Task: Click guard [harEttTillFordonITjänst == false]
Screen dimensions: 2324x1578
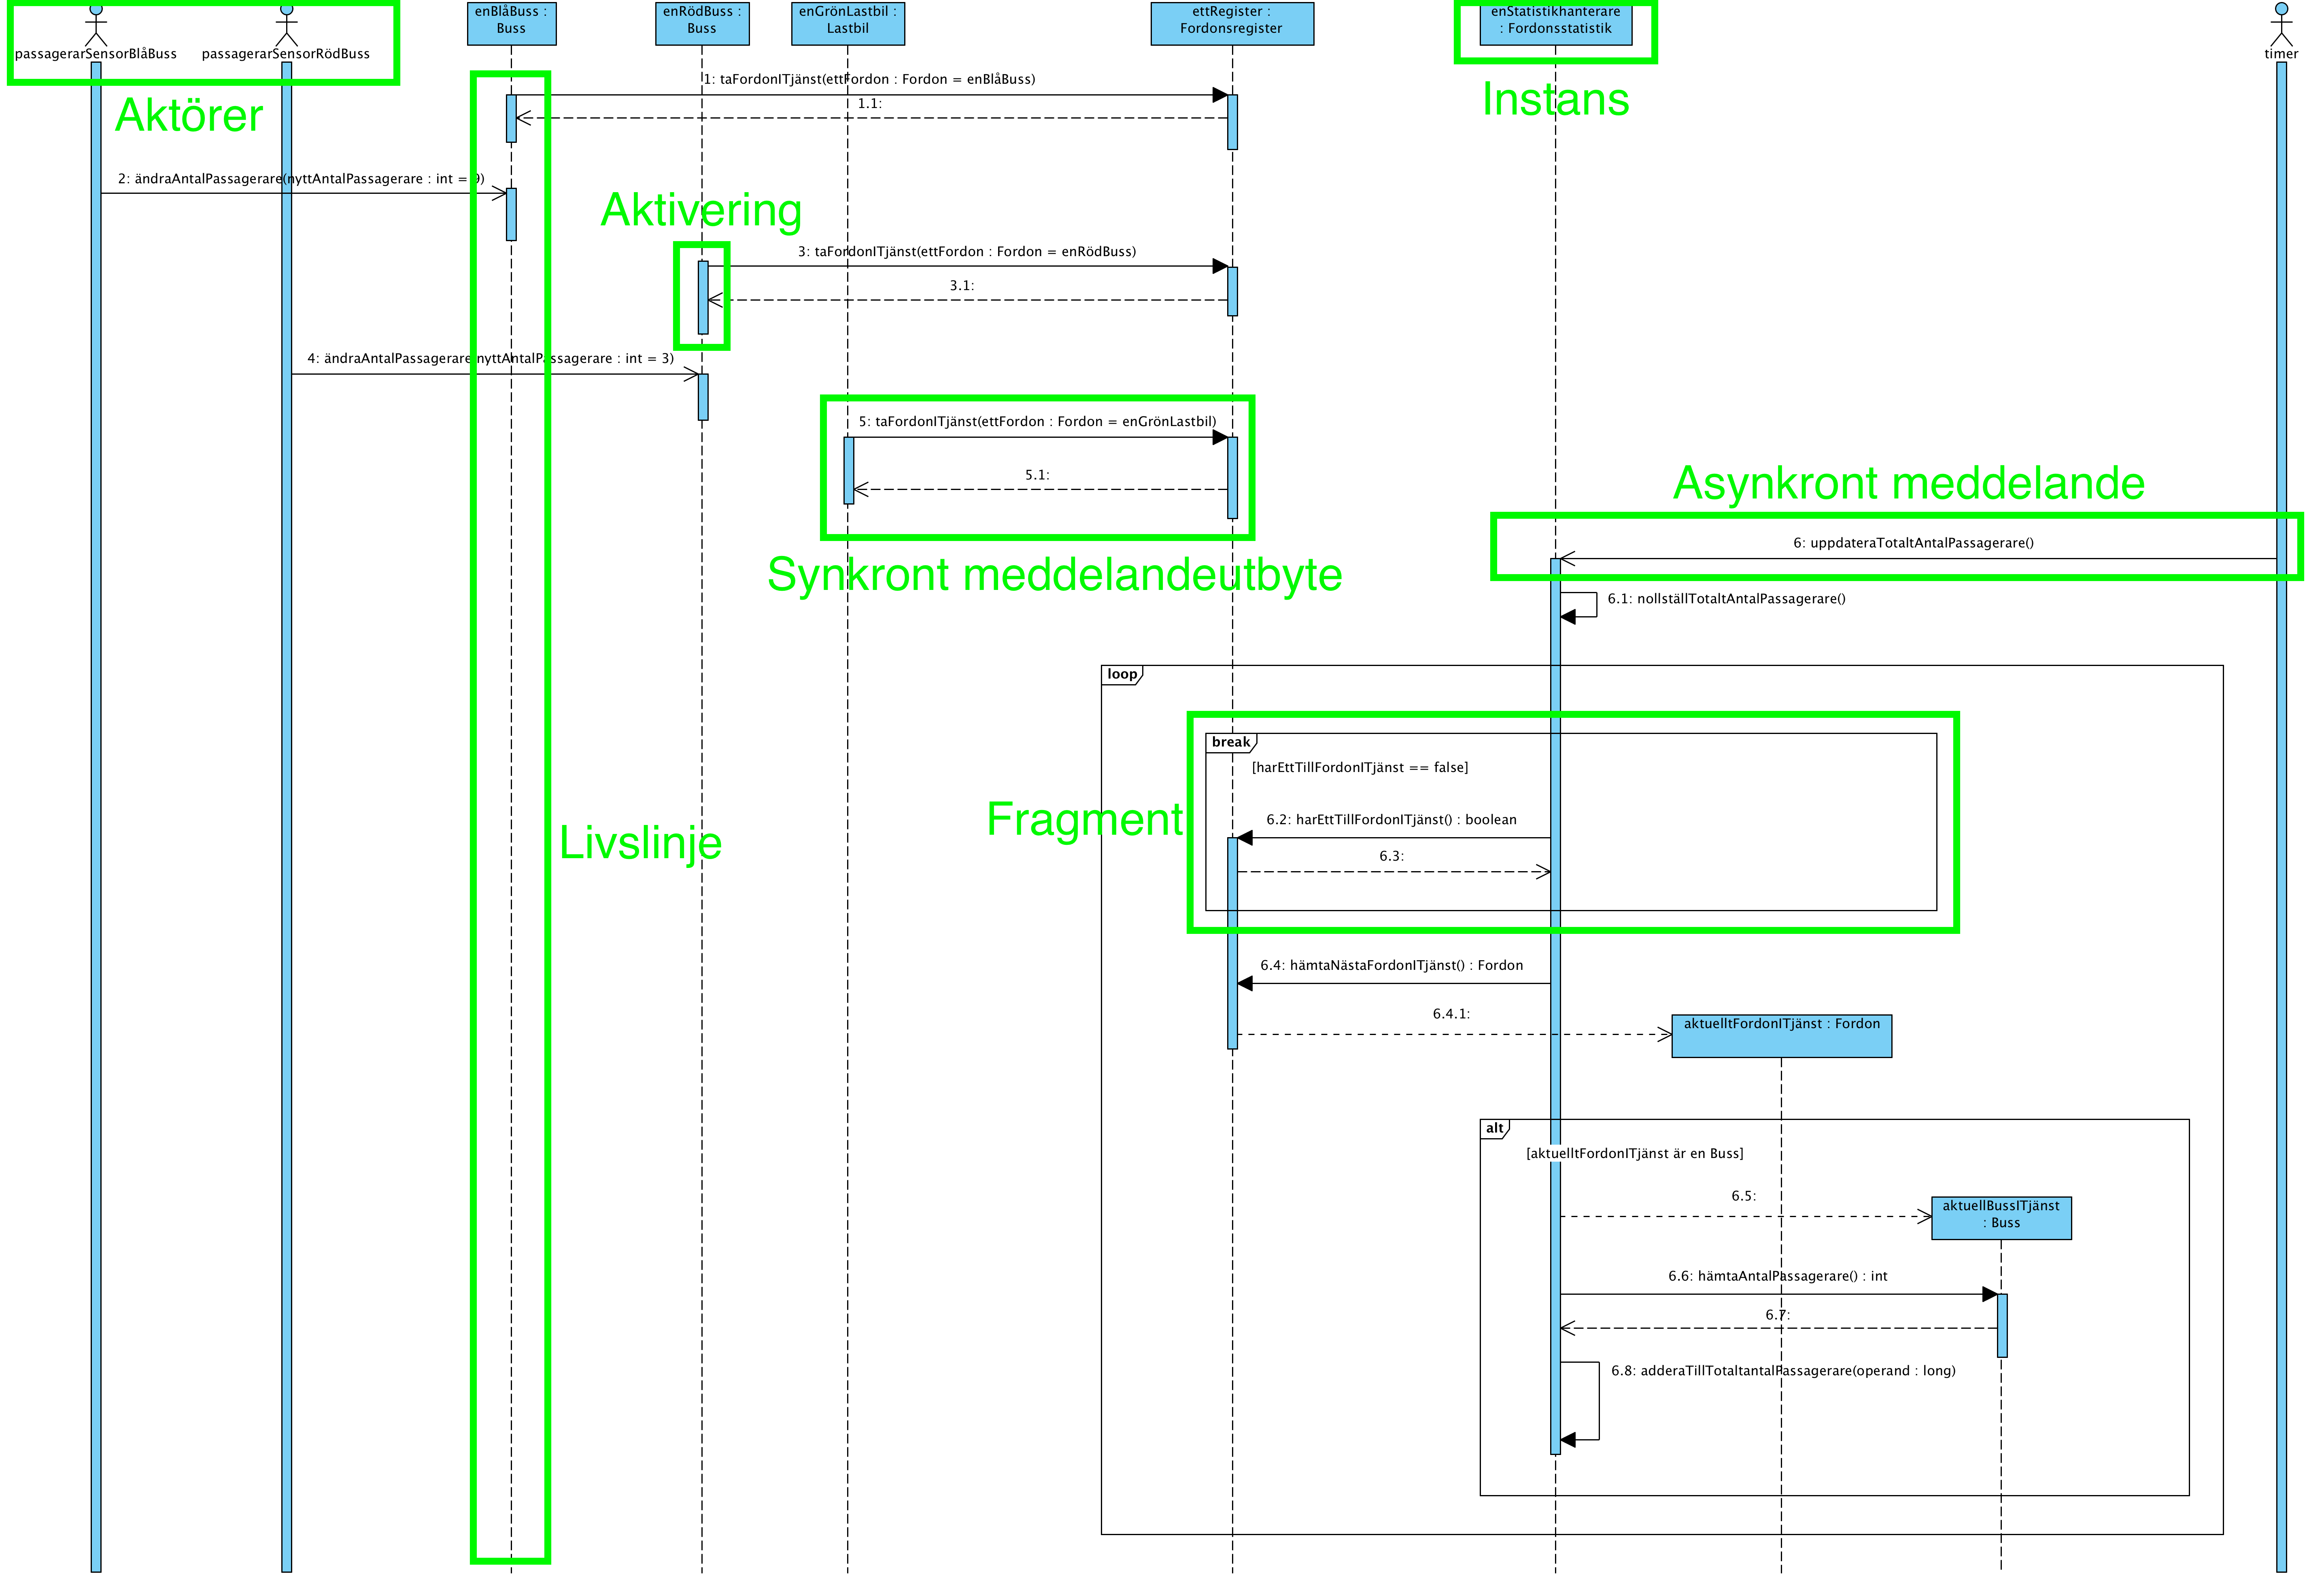Action: (1360, 768)
